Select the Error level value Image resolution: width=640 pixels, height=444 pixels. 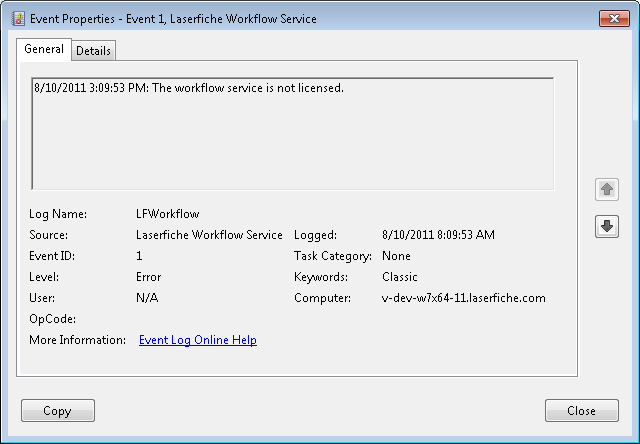[148, 277]
